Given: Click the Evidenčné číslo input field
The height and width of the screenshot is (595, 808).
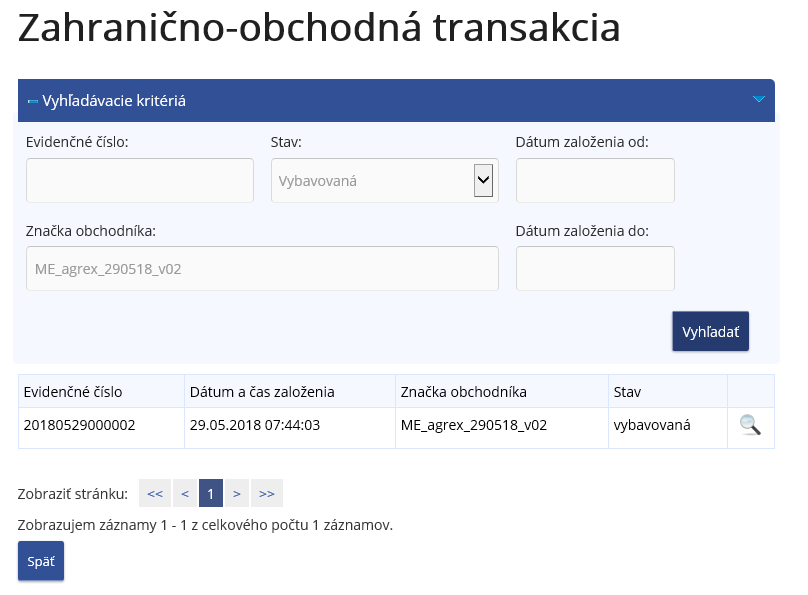Looking at the screenshot, I should [x=140, y=181].
